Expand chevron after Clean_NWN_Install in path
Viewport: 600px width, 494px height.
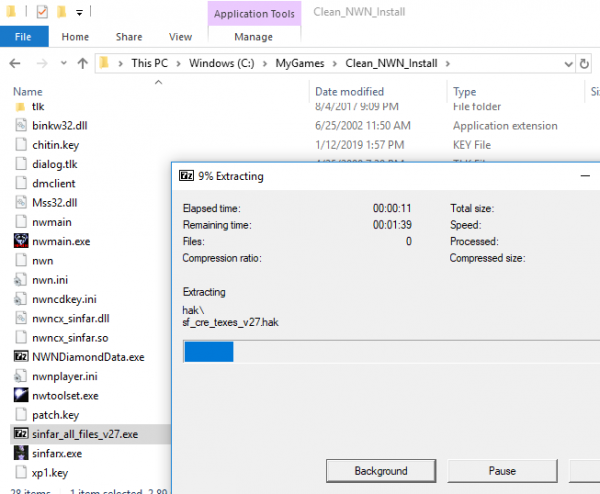pyautogui.click(x=448, y=64)
